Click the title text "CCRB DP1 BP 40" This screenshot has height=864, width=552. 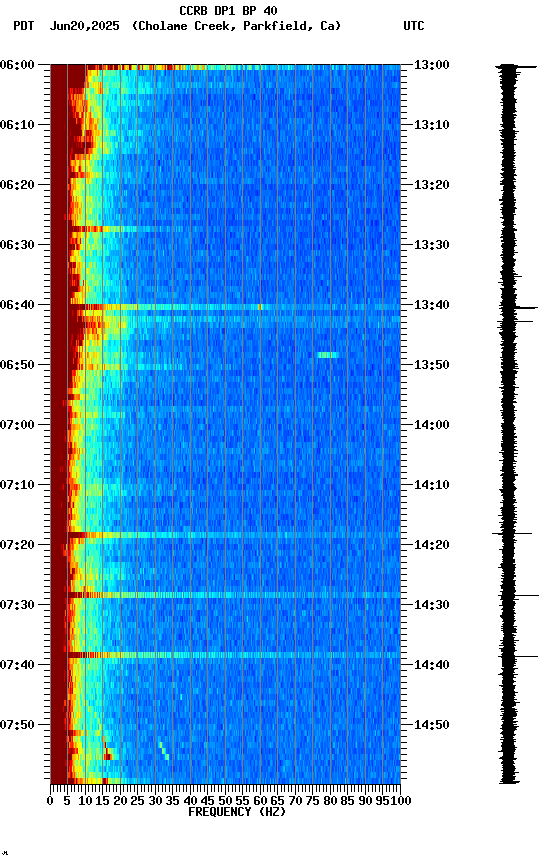coord(228,10)
